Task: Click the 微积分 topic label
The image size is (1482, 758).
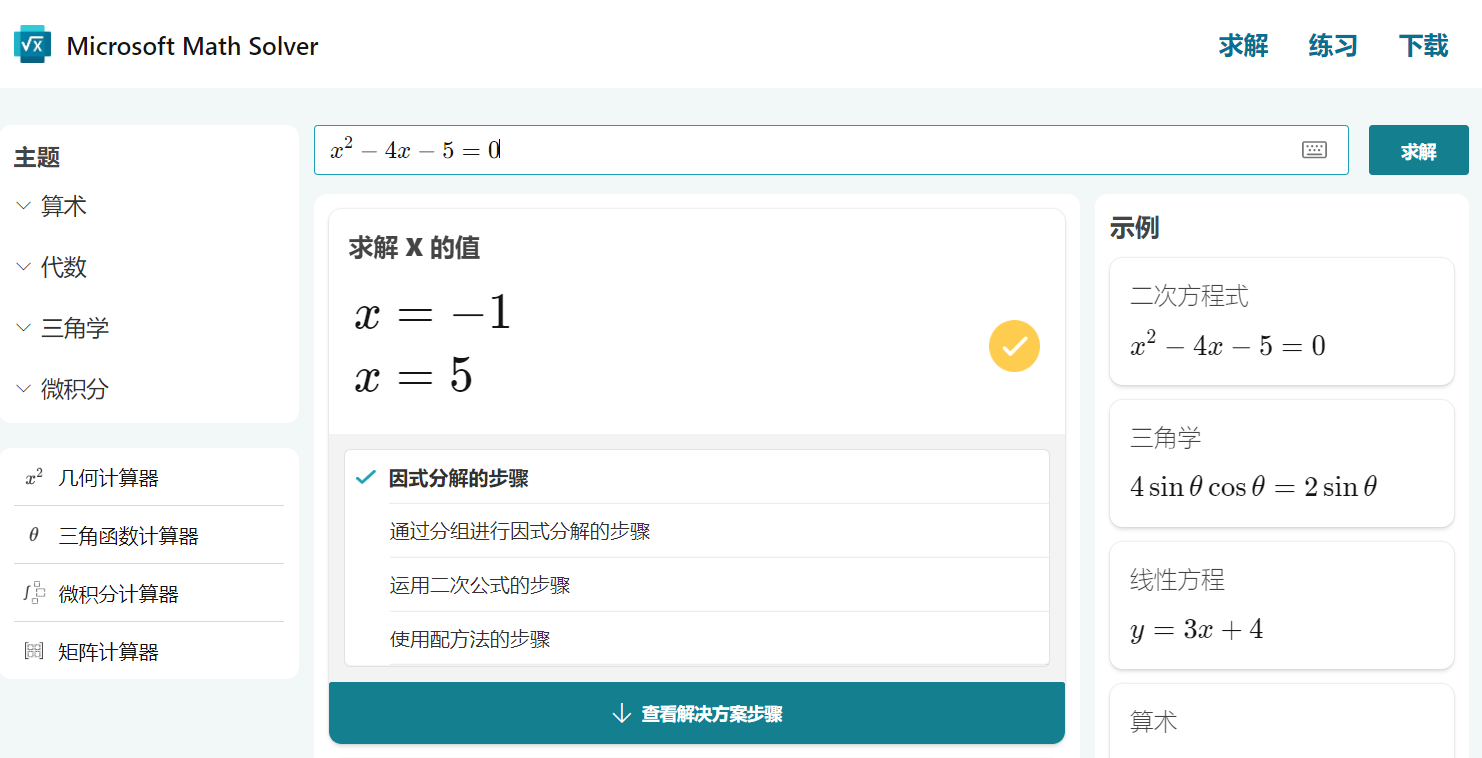Action: 75,389
